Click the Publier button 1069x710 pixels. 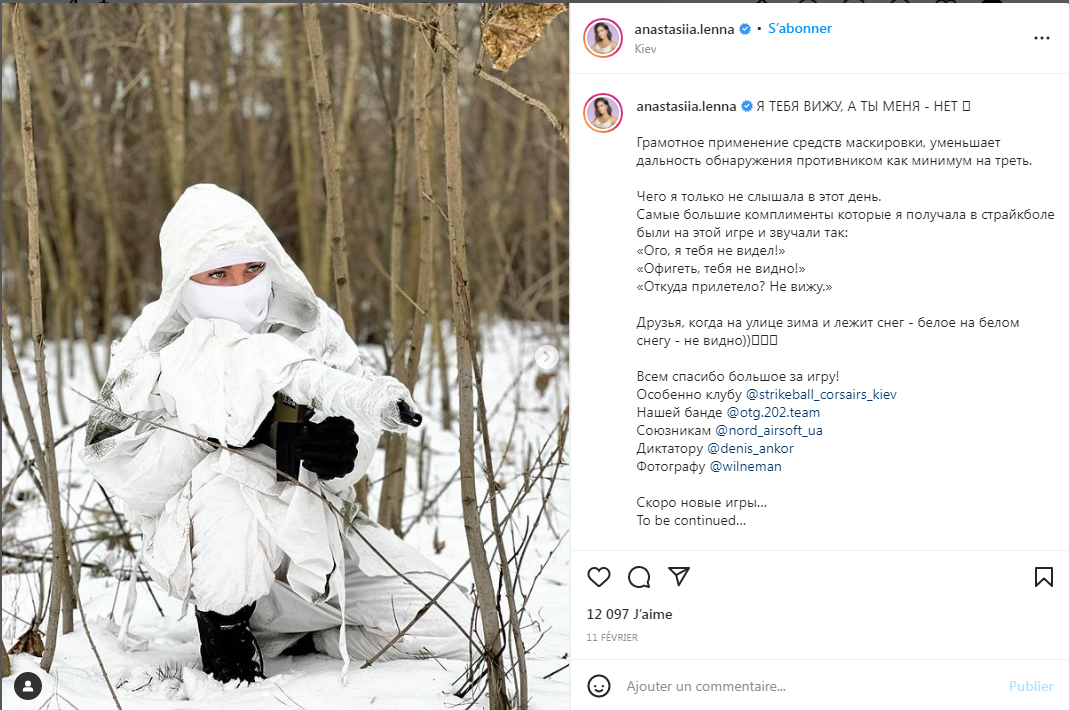1031,686
